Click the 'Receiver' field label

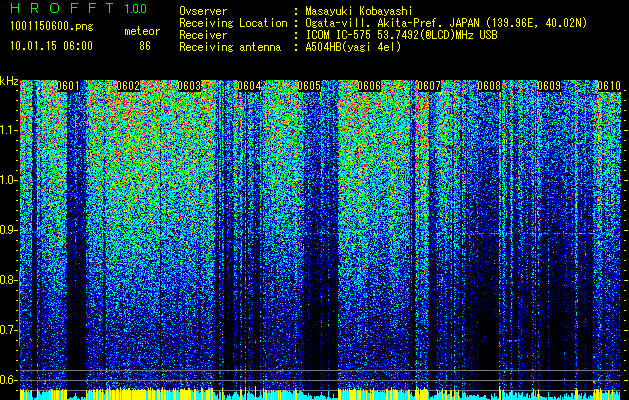pos(203,35)
